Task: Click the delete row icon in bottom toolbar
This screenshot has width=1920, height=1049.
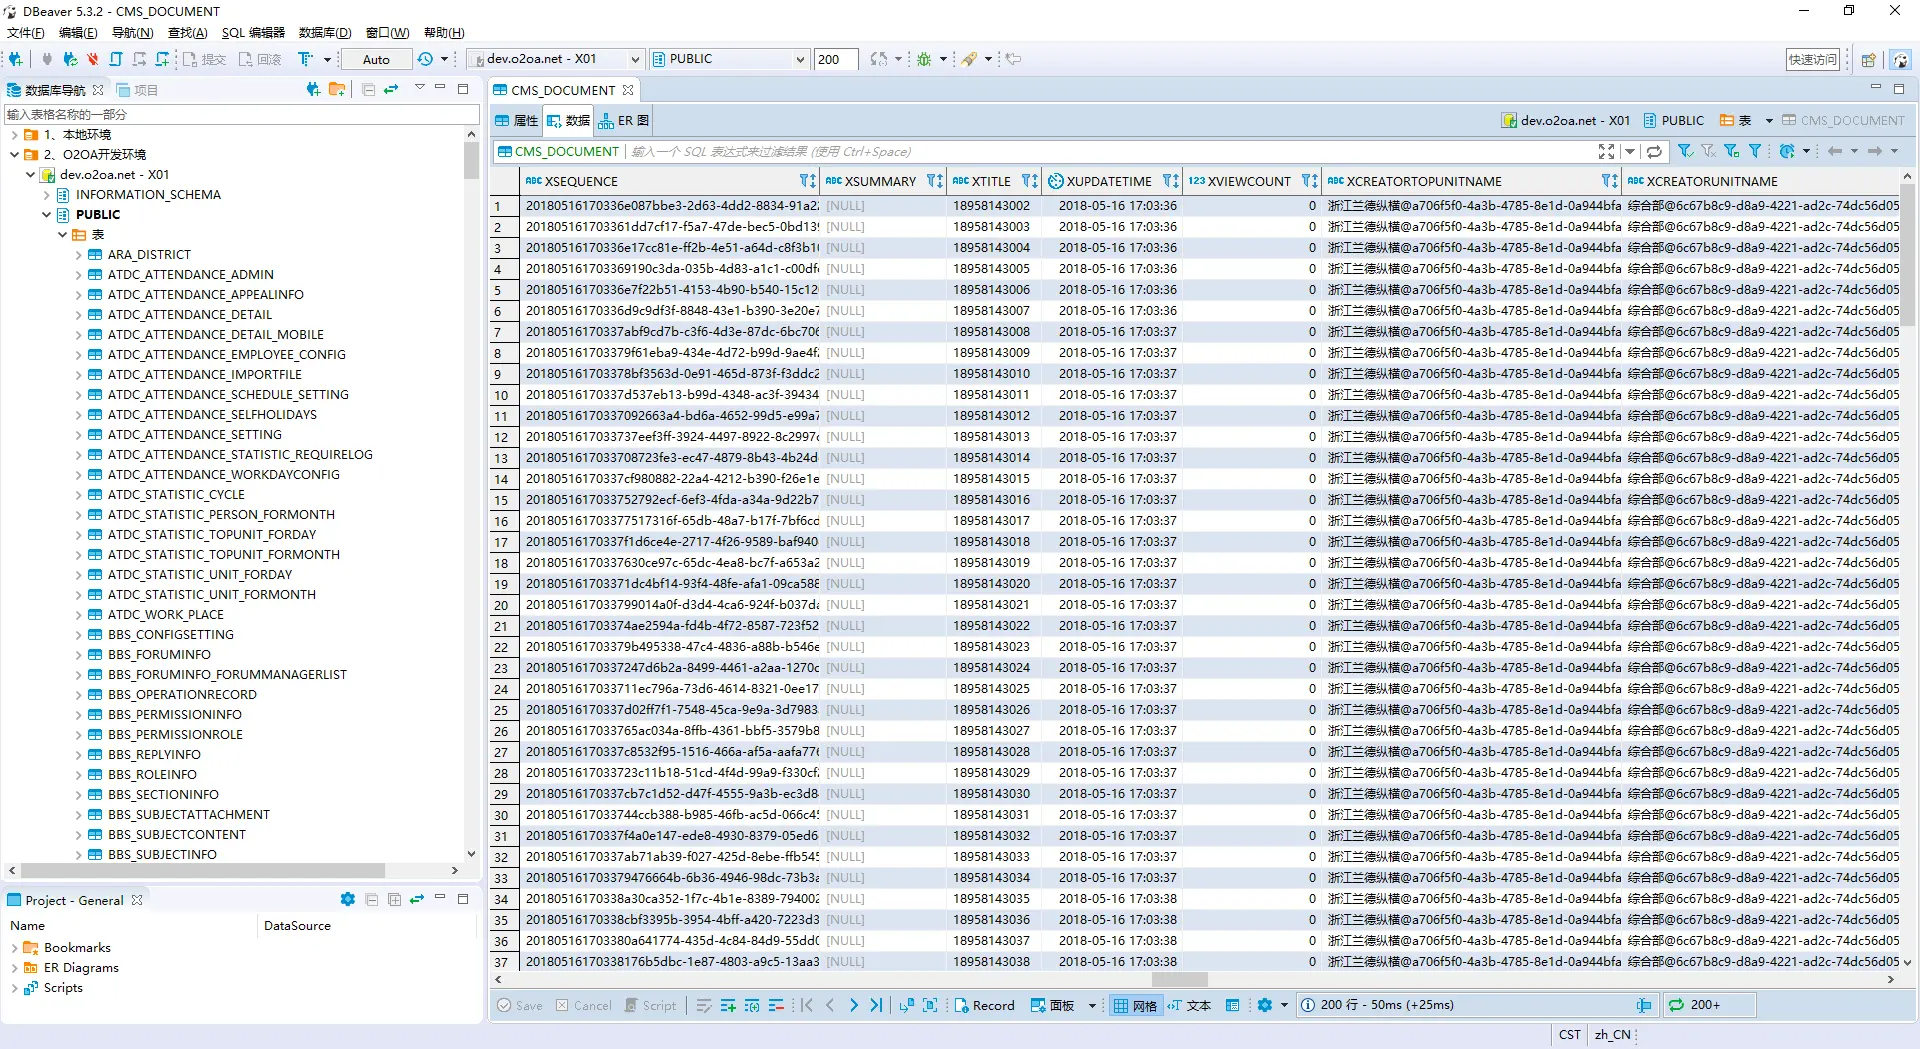Action: (776, 1005)
